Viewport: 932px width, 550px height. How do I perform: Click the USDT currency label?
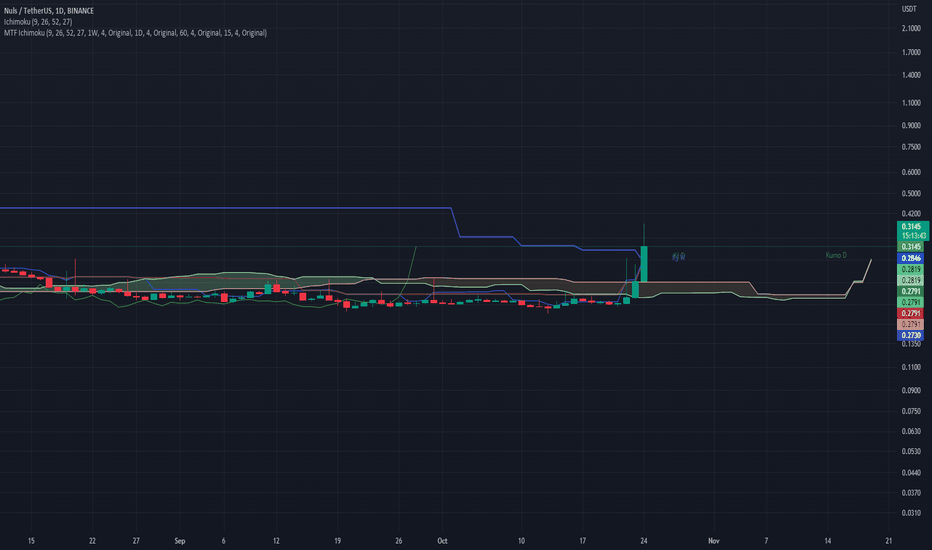(909, 9)
